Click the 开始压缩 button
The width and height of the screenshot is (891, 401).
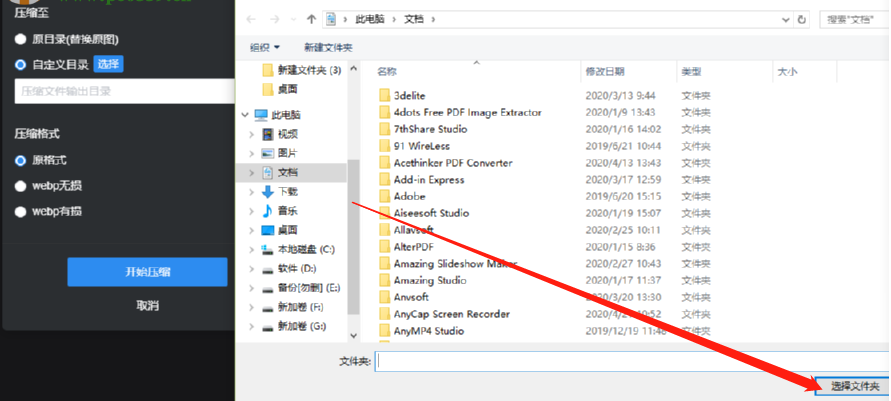(147, 272)
